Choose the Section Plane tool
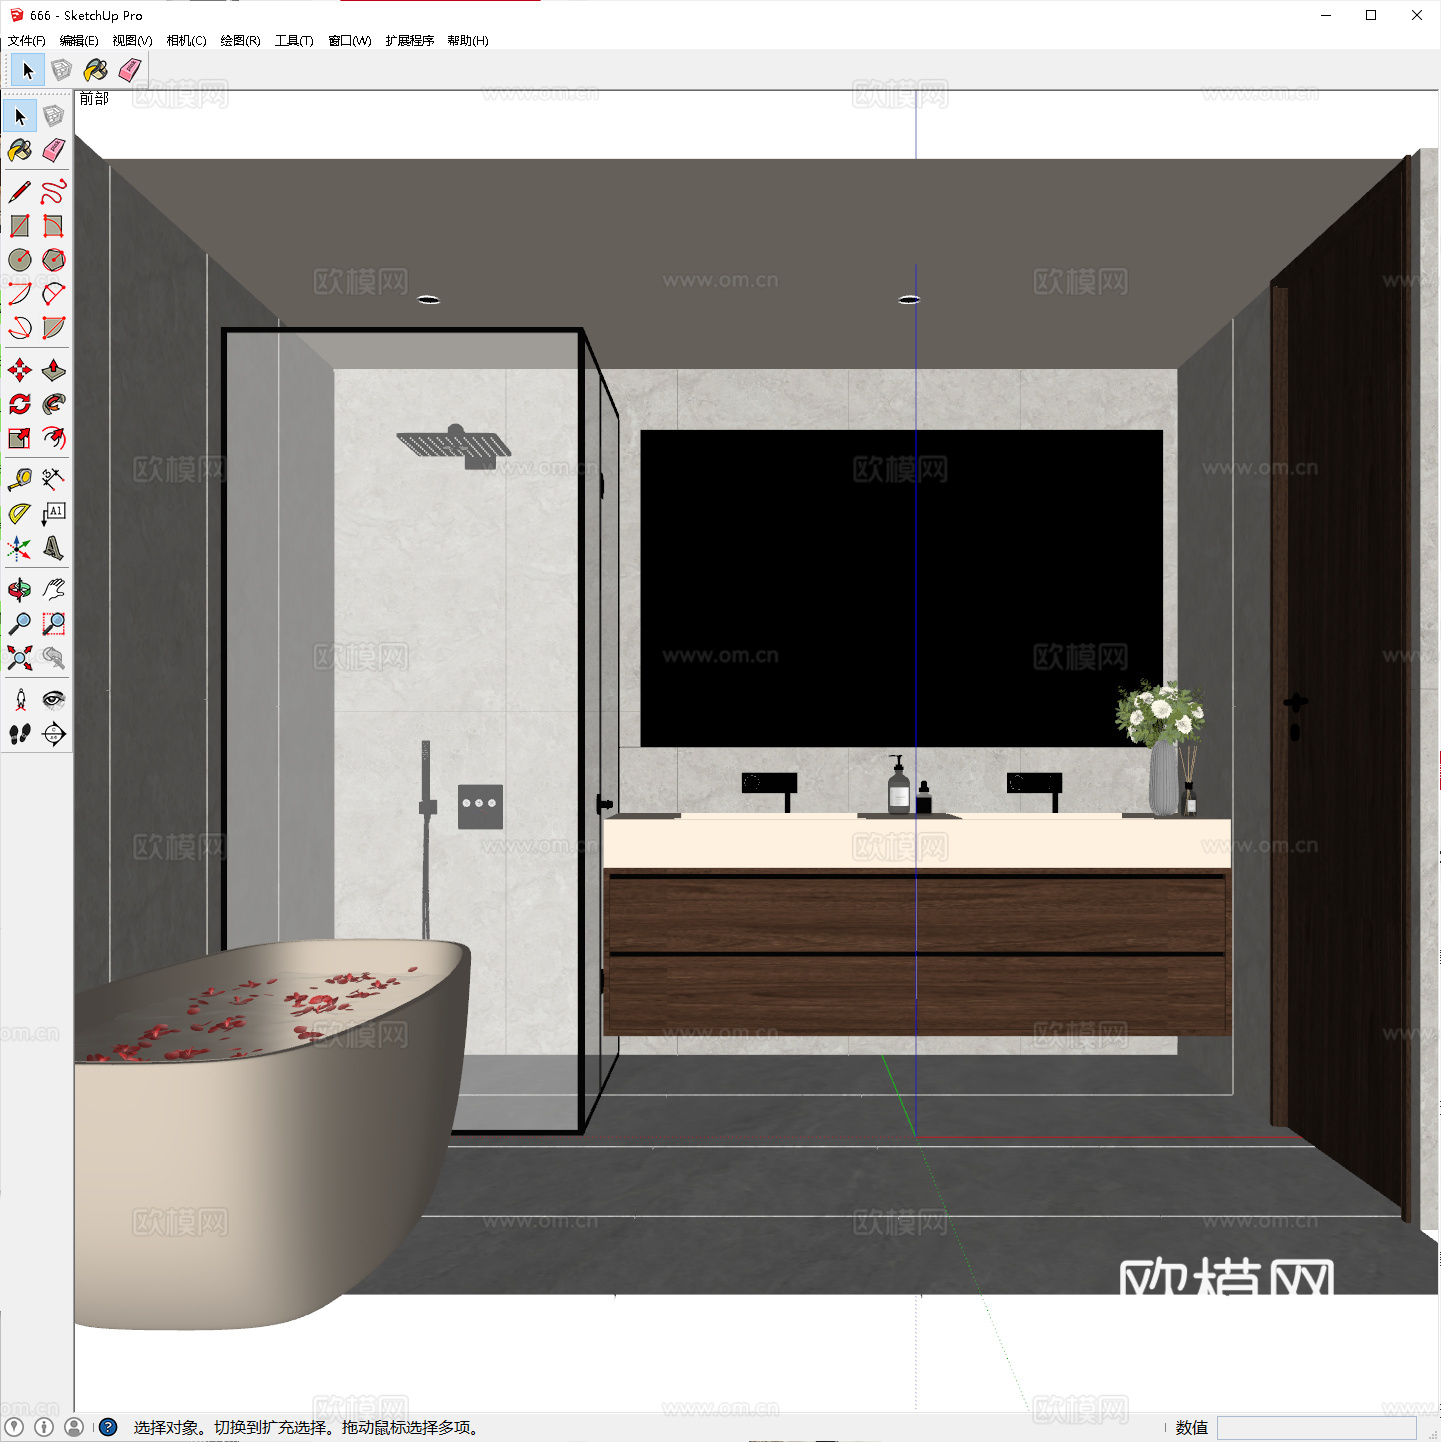This screenshot has height=1442, width=1441. pyautogui.click(x=54, y=734)
